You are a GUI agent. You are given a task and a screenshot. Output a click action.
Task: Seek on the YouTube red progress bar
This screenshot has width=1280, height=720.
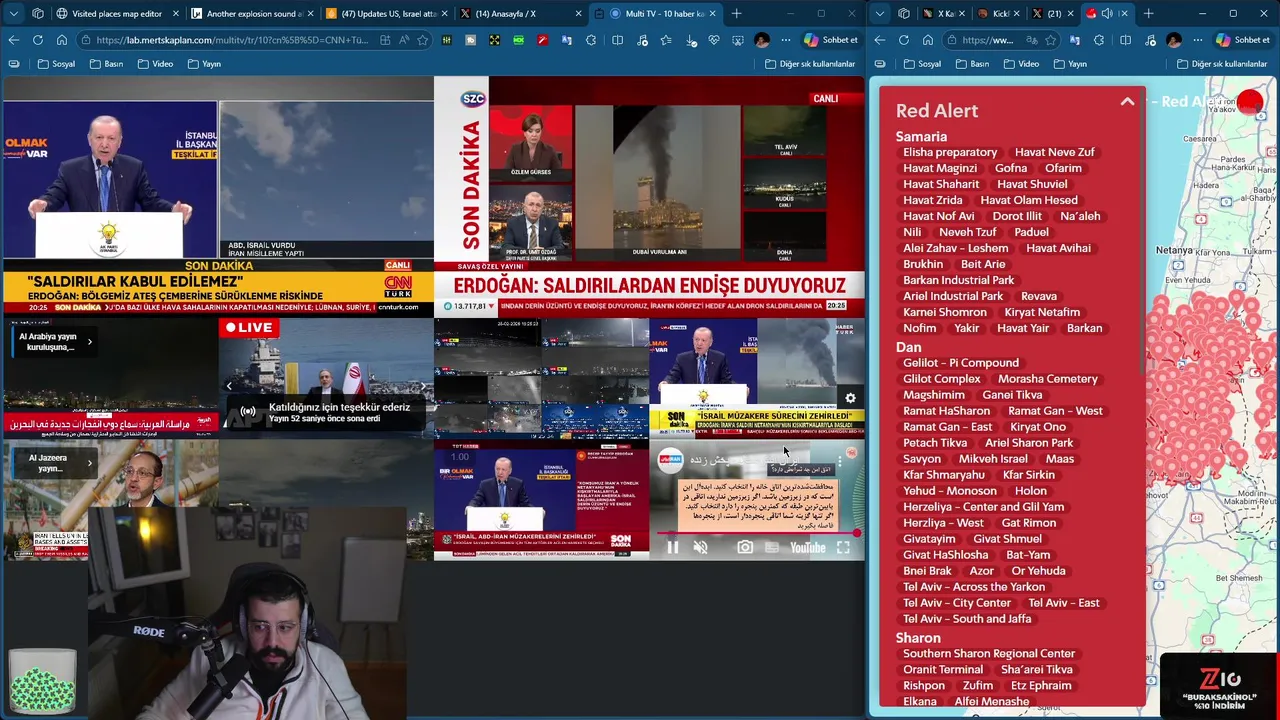(757, 533)
